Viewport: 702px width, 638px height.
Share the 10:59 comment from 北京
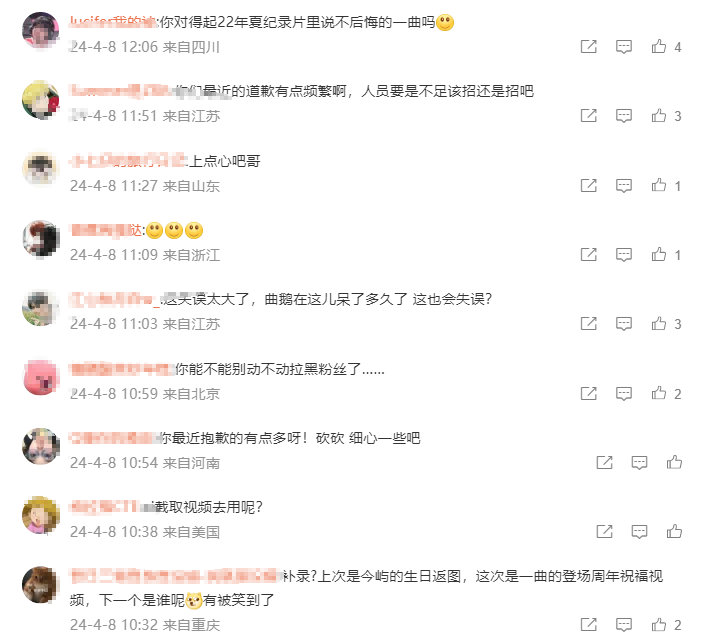coord(588,393)
